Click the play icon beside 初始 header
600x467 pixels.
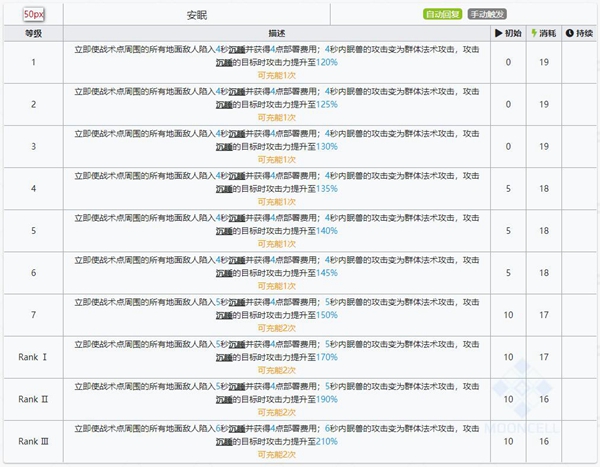pos(498,33)
